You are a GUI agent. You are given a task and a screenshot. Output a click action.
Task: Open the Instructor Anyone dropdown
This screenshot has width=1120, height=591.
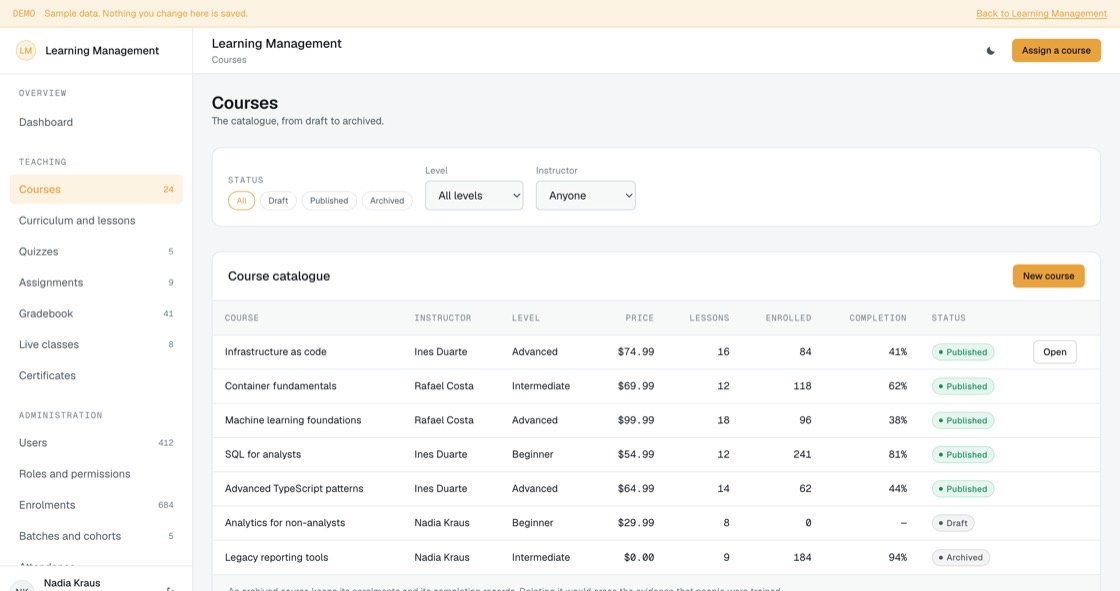(x=585, y=196)
